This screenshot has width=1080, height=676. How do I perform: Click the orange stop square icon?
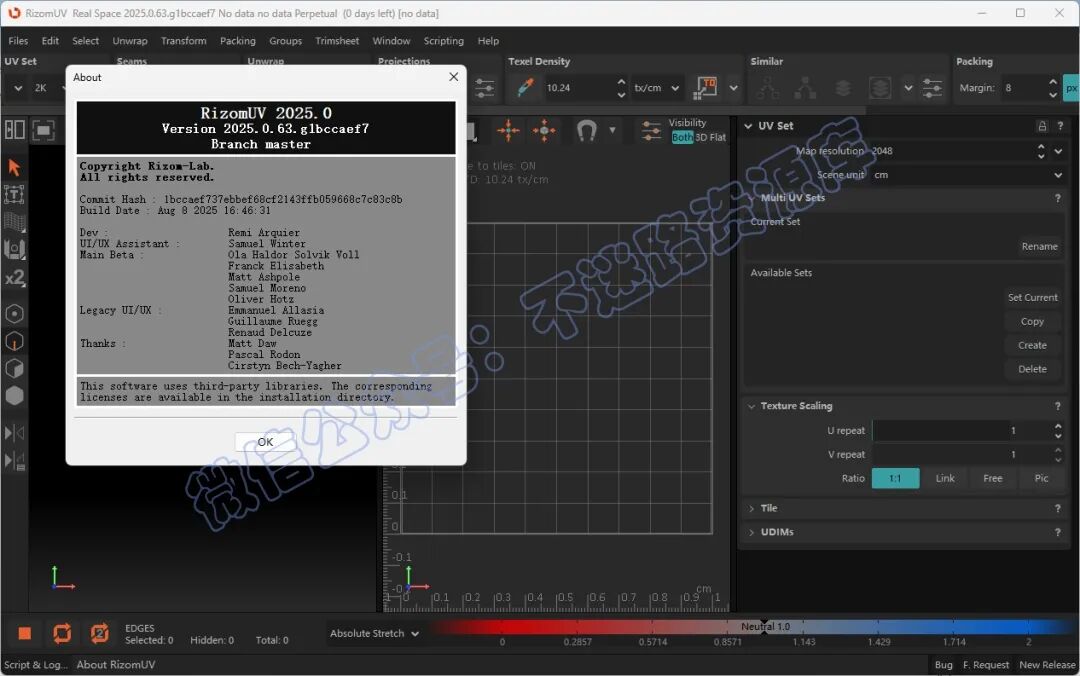[25, 633]
